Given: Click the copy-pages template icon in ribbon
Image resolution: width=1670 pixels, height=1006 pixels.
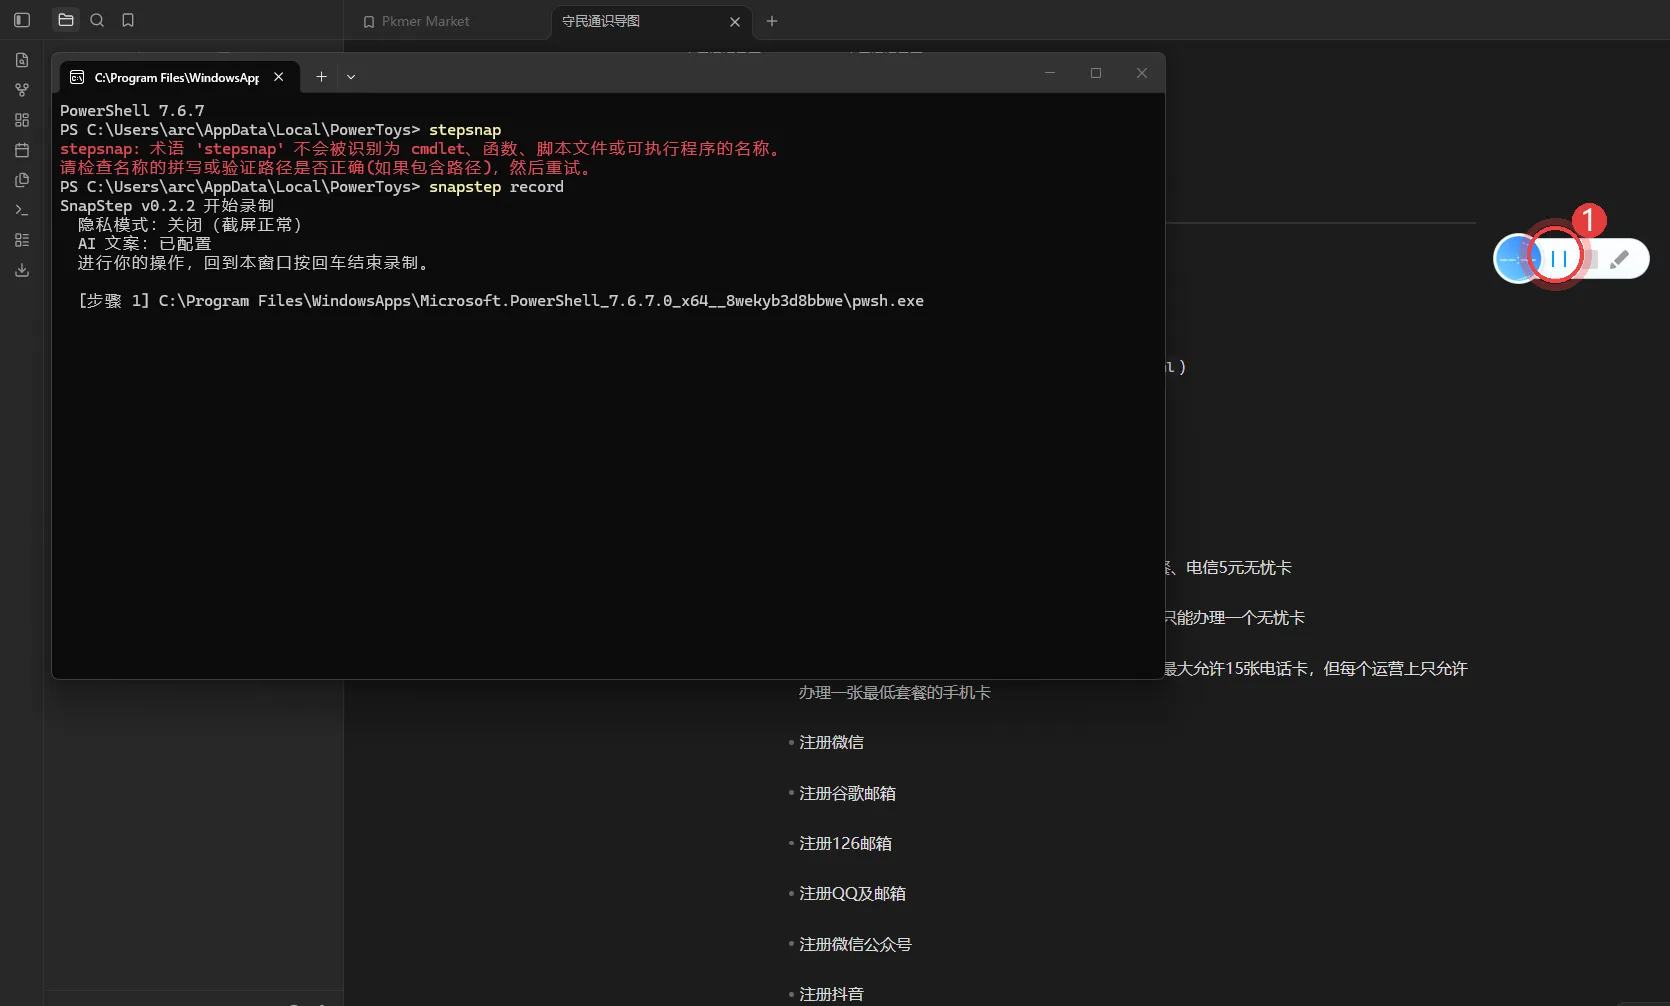Looking at the screenshot, I should pyautogui.click(x=22, y=180).
